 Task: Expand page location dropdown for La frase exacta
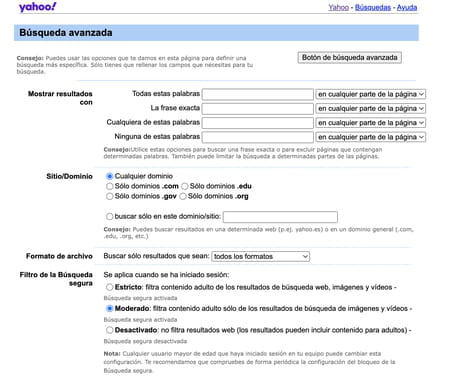(371, 109)
